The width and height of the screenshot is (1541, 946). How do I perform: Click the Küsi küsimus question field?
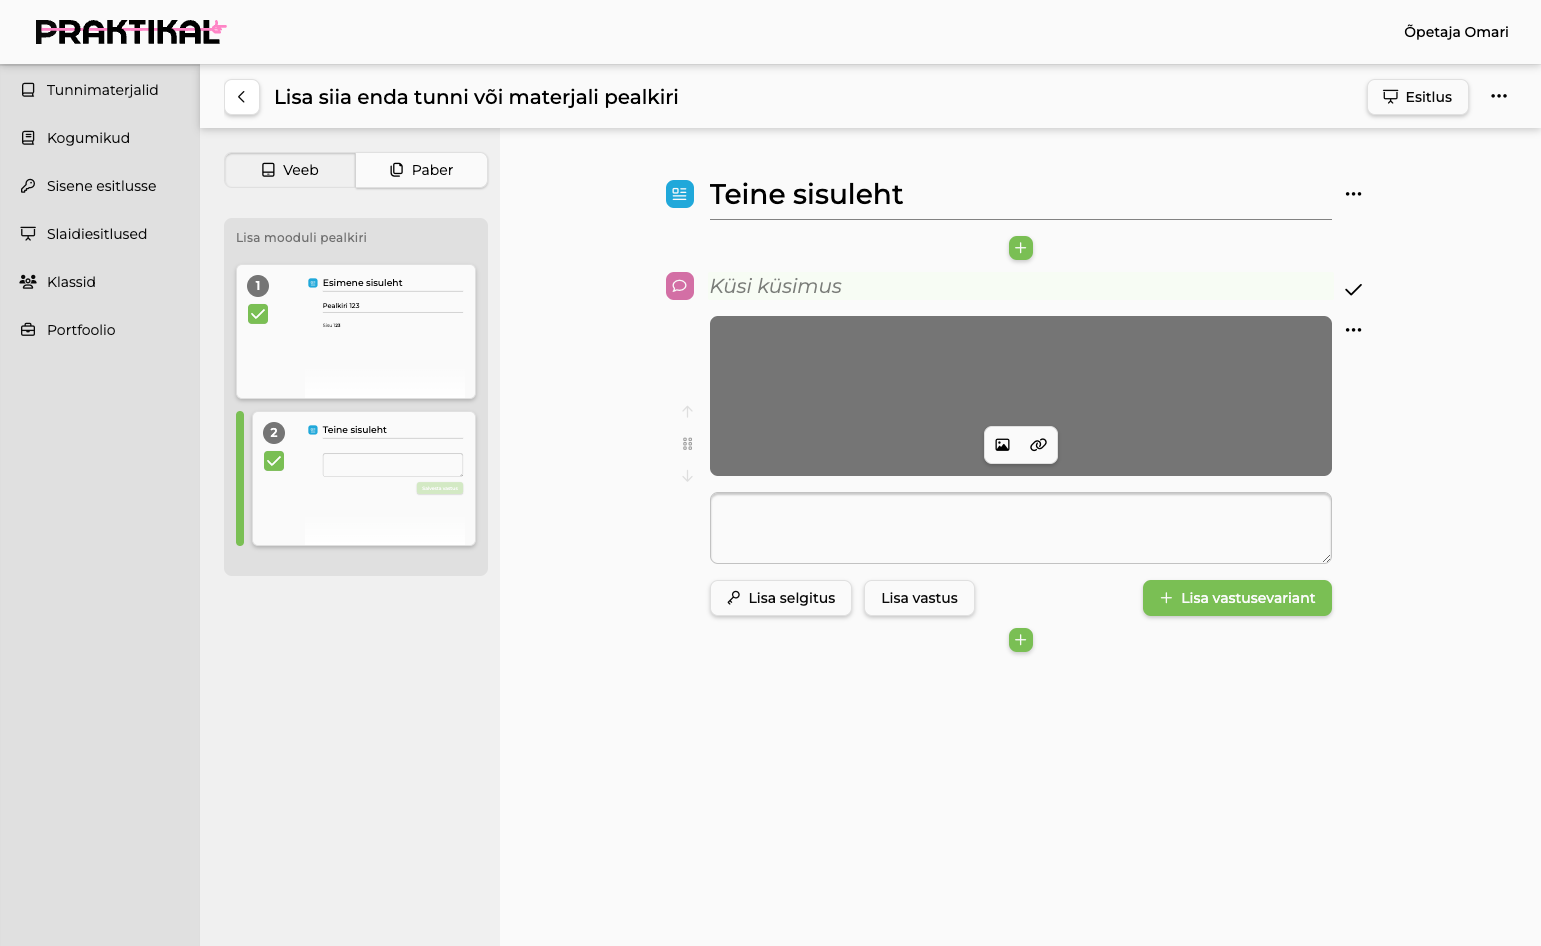tap(1020, 286)
